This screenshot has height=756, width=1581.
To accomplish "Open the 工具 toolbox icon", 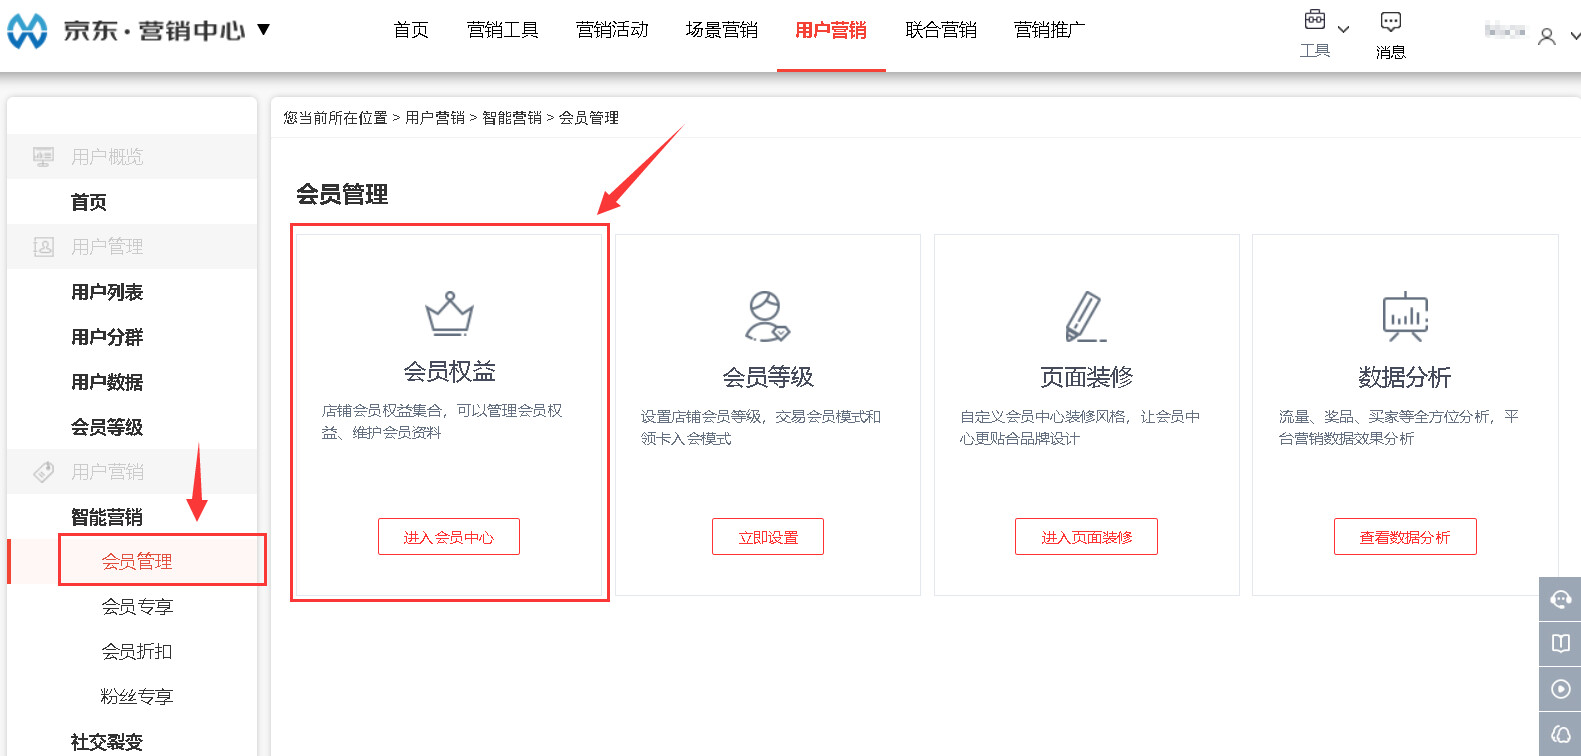I will 1314,19.
